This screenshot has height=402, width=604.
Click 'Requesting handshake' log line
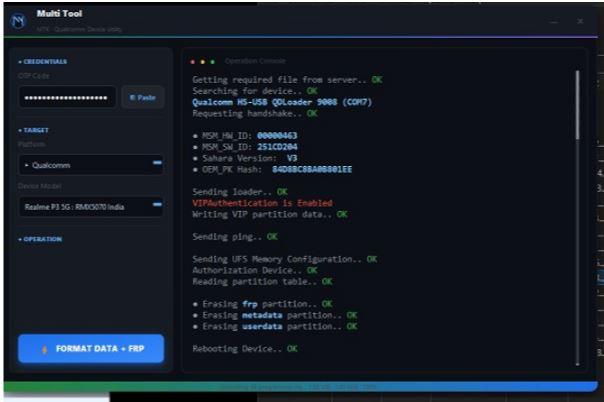[x=255, y=113]
